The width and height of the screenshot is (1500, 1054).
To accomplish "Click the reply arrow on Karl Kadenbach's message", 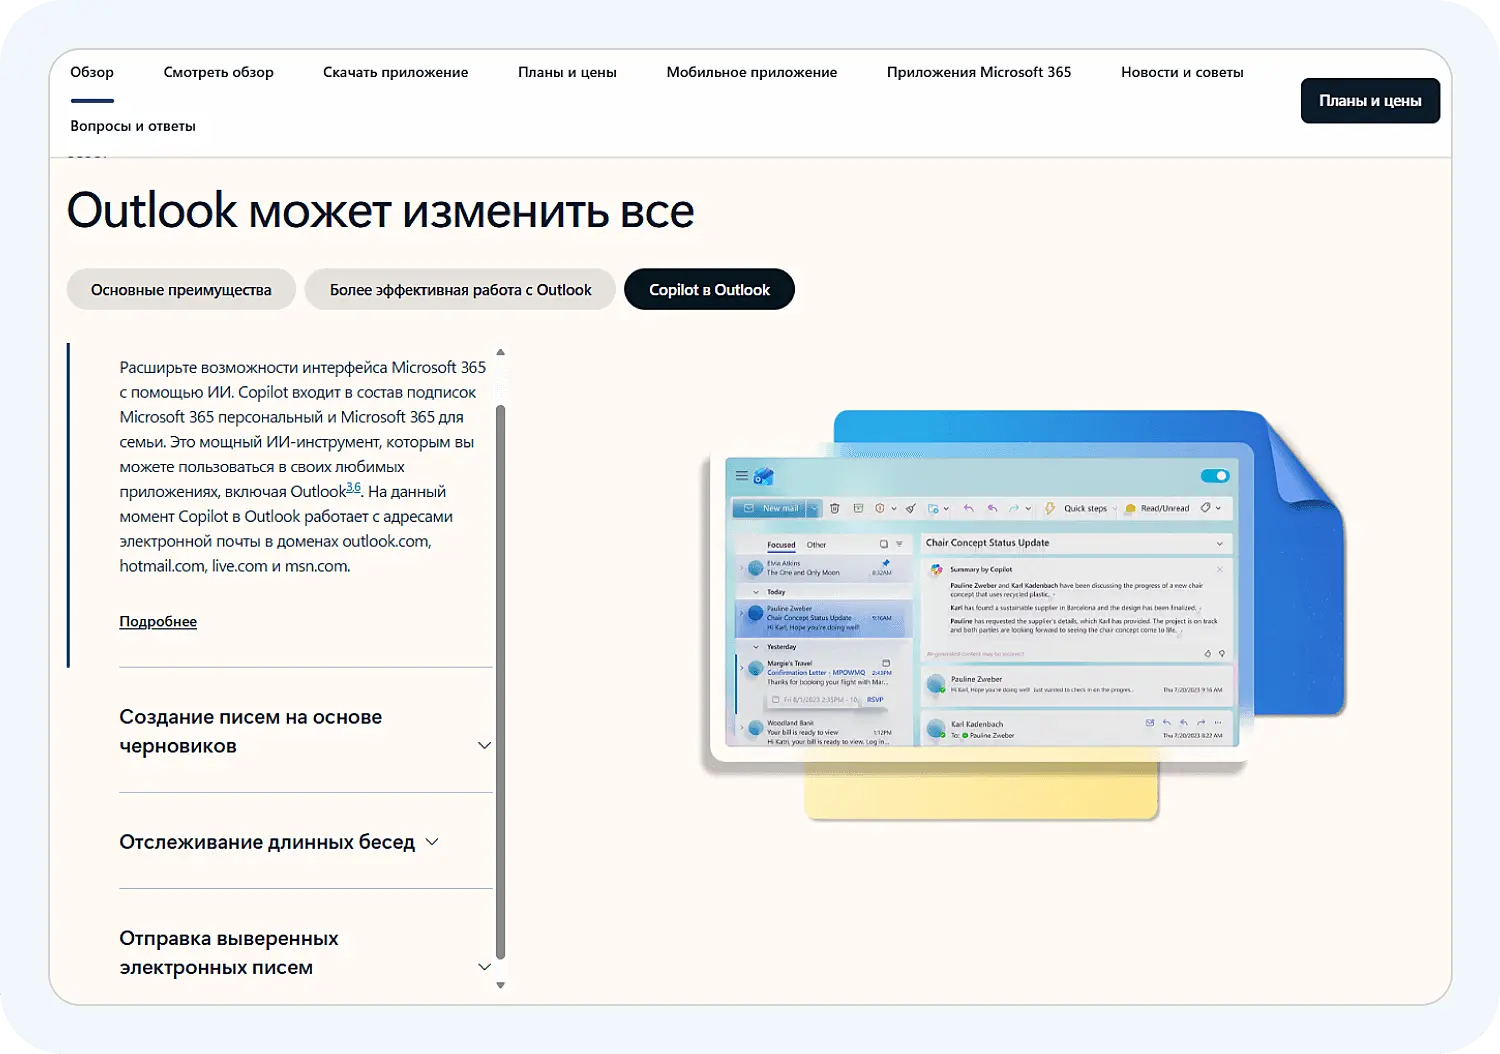I will (1167, 722).
